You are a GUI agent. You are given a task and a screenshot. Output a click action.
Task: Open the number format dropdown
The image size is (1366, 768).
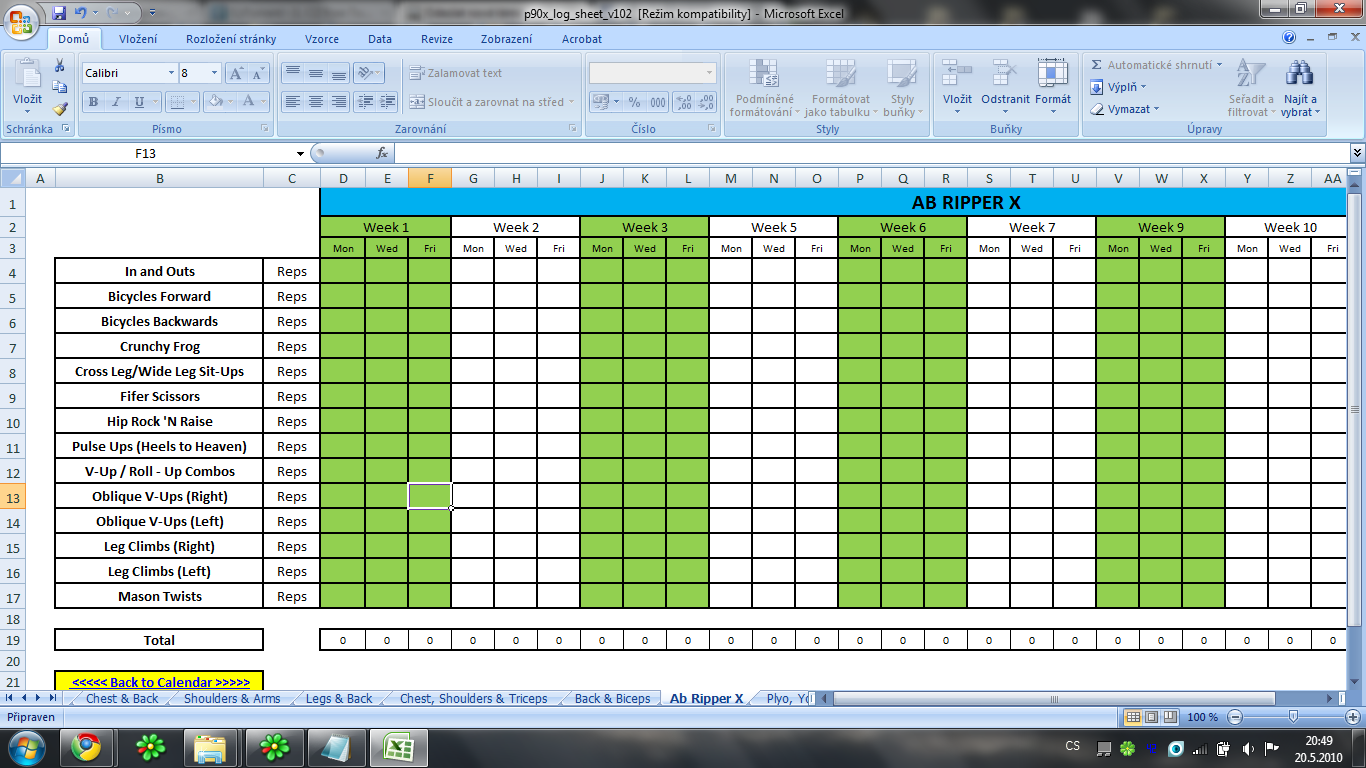point(710,73)
